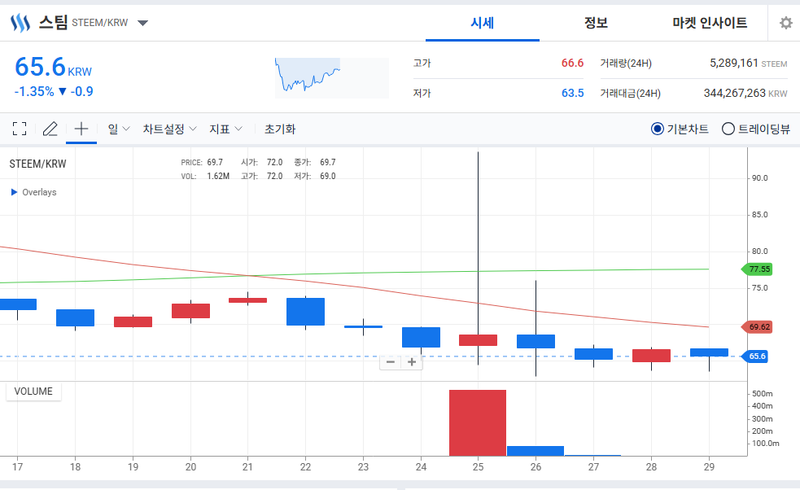Click the mini price sparkline chart
This screenshot has width=800, height=490.
[x=332, y=78]
